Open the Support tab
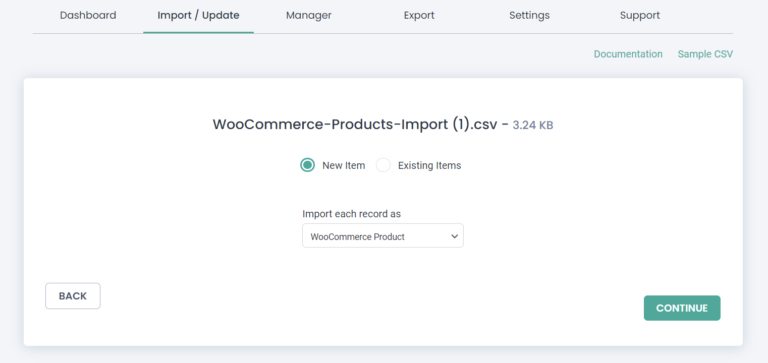 pyautogui.click(x=640, y=15)
